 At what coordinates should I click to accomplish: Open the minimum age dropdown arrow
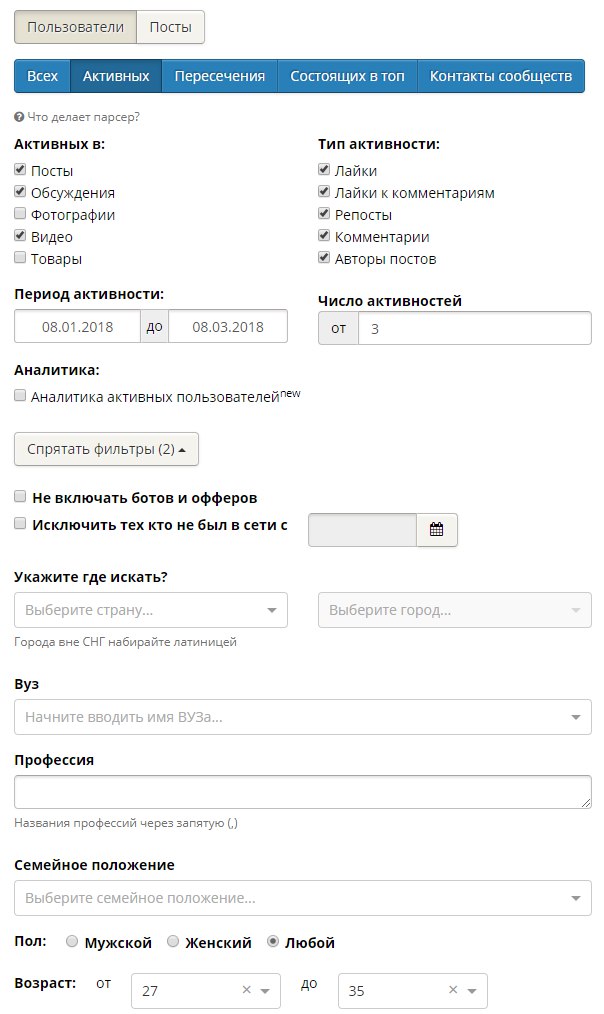265,991
